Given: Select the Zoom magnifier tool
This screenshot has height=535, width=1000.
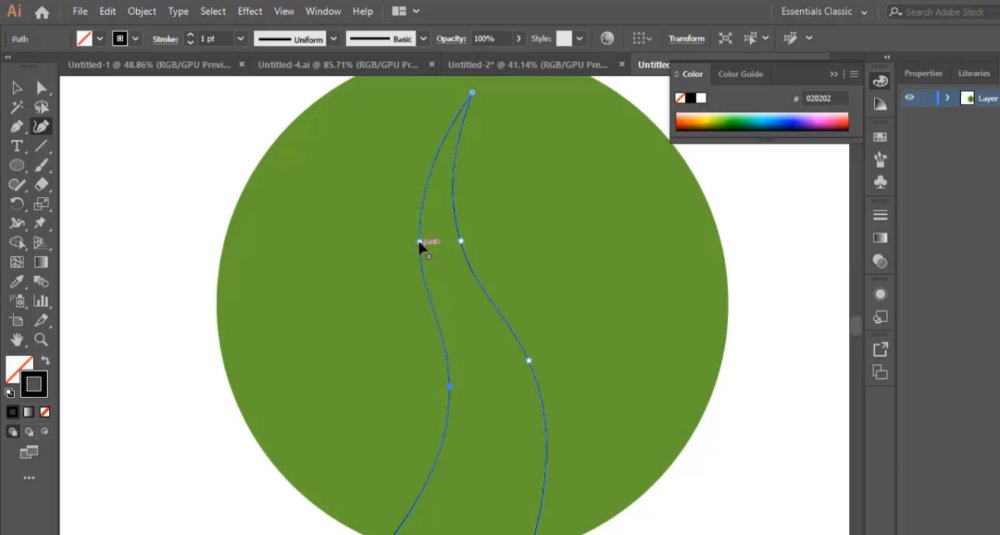Looking at the screenshot, I should [41, 339].
